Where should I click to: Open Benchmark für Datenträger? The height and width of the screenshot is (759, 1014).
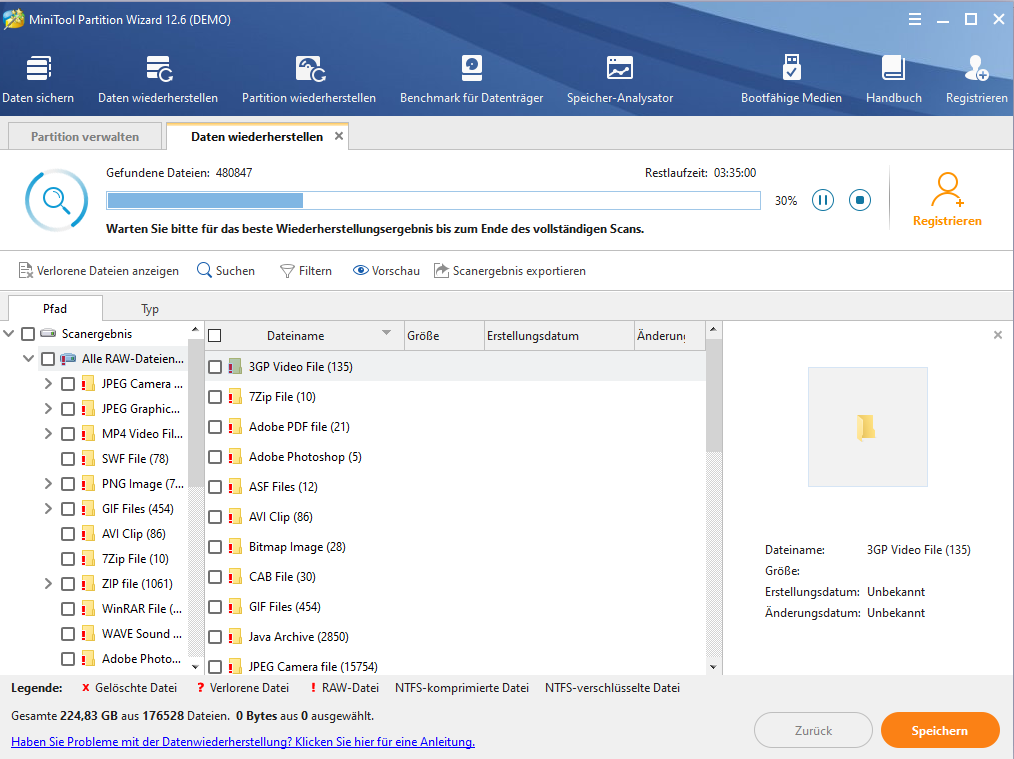[471, 80]
